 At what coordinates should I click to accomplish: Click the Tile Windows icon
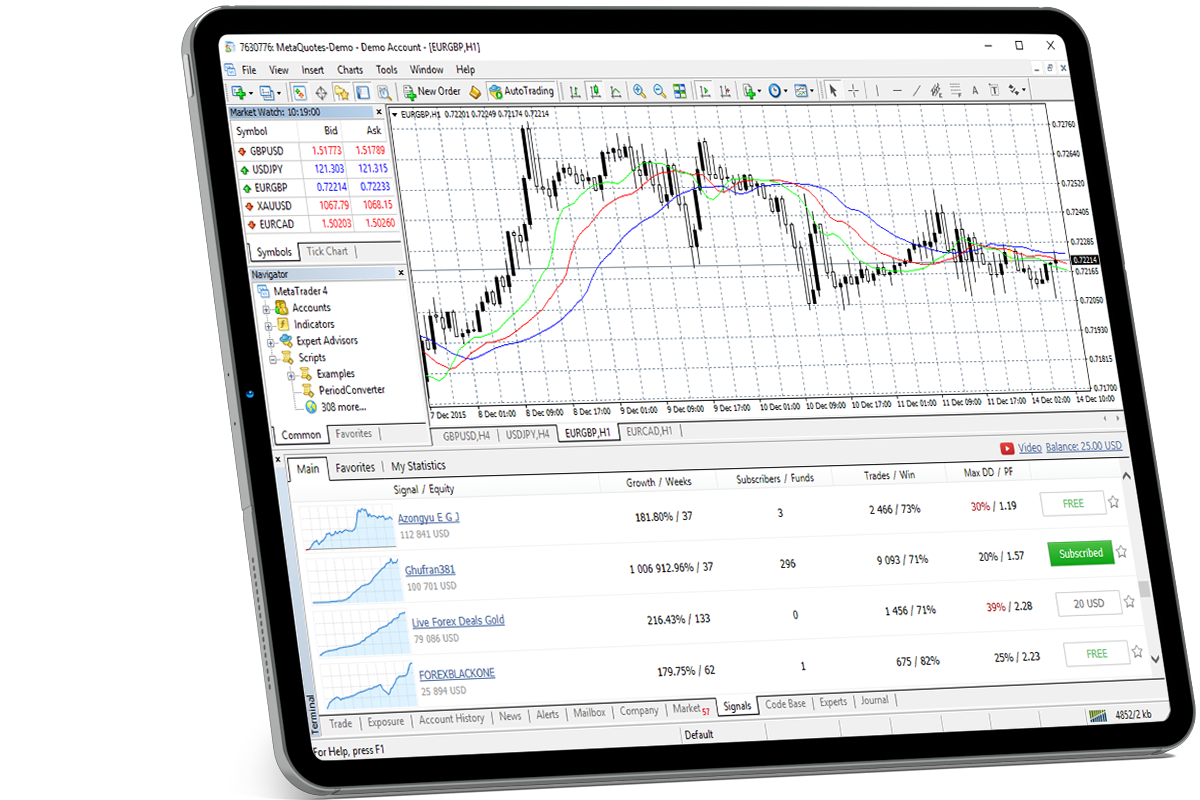[680, 91]
